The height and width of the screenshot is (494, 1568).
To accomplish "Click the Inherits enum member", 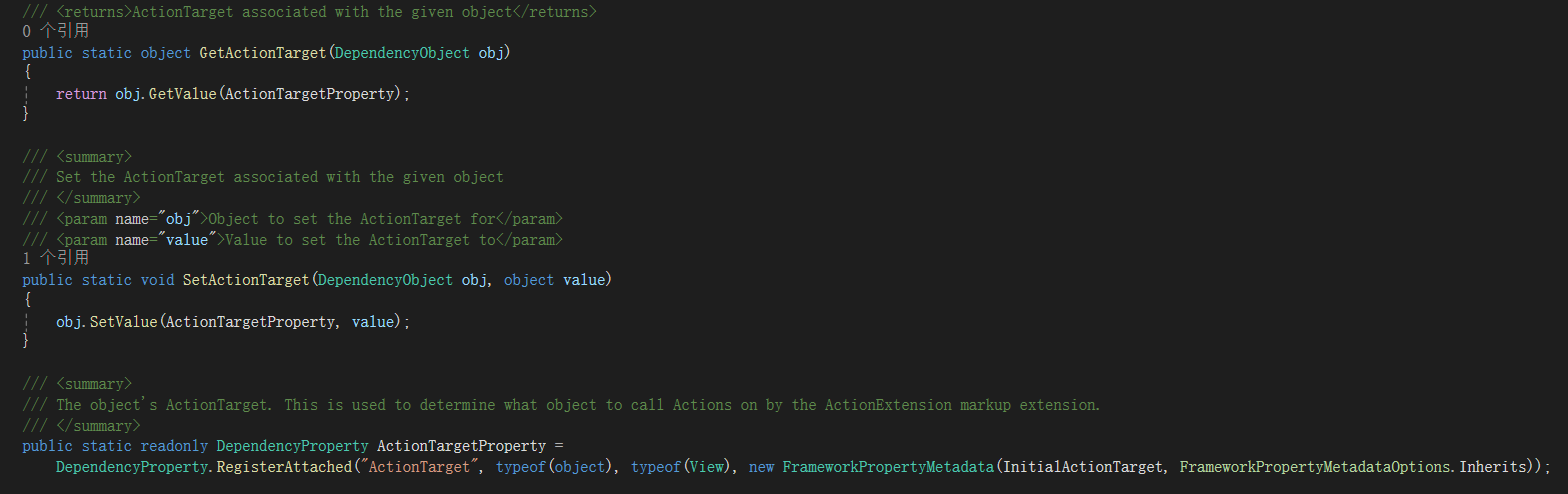I will (1492, 467).
